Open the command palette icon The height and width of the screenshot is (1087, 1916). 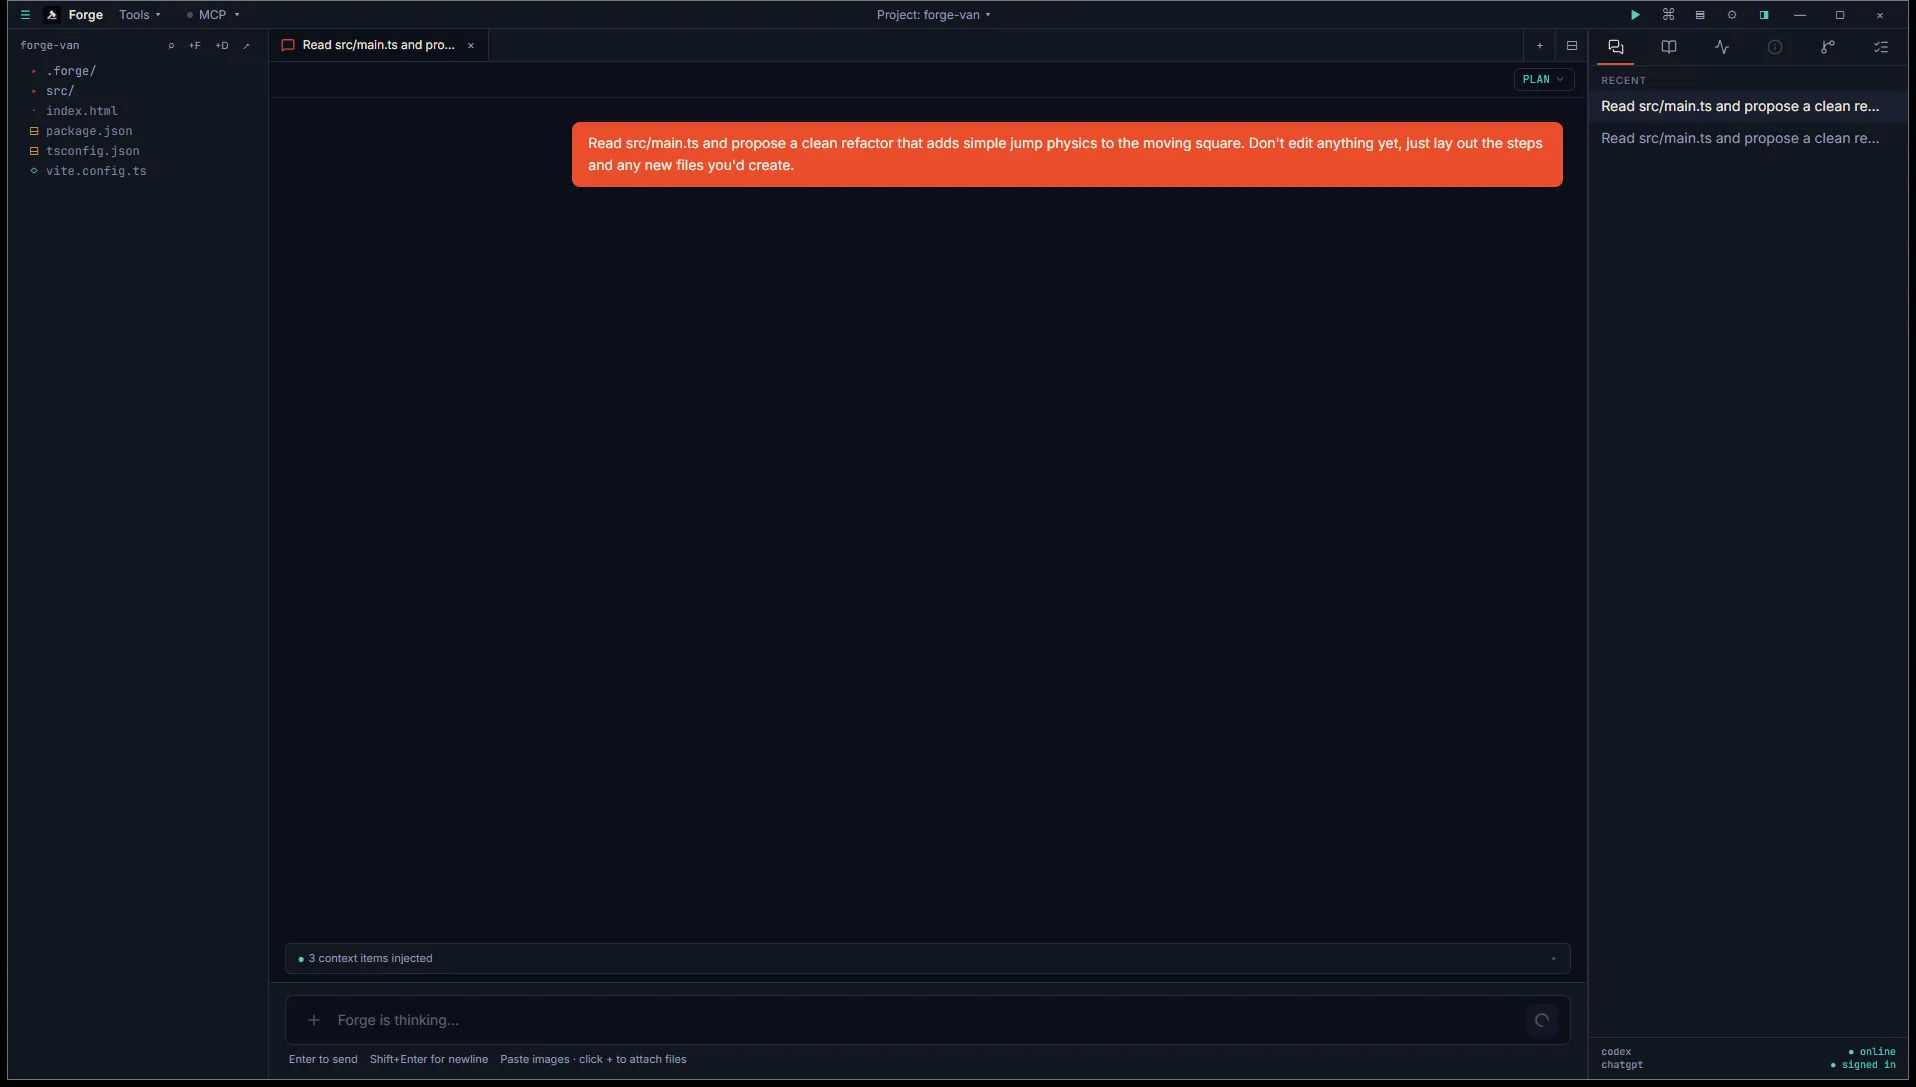coord(1668,15)
